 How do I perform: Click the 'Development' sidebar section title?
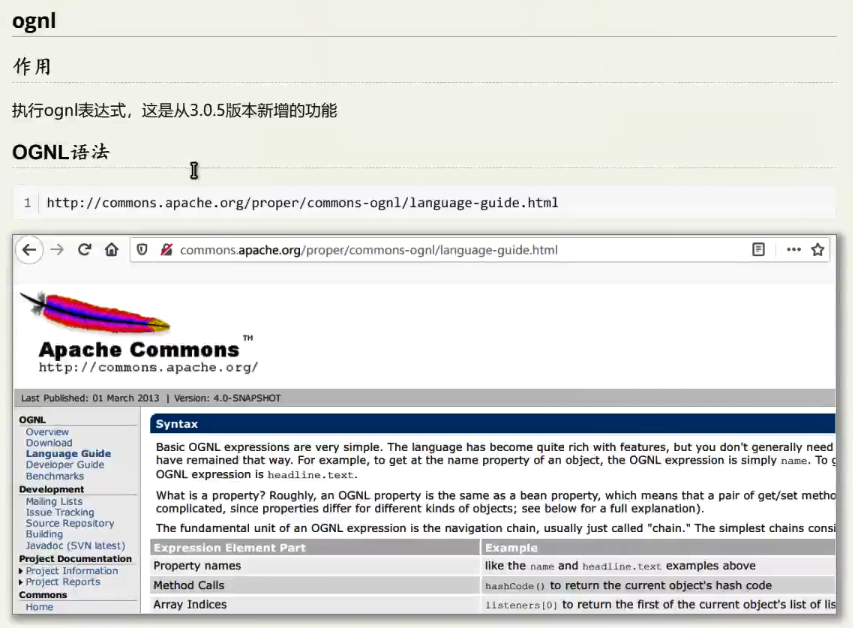(51, 489)
